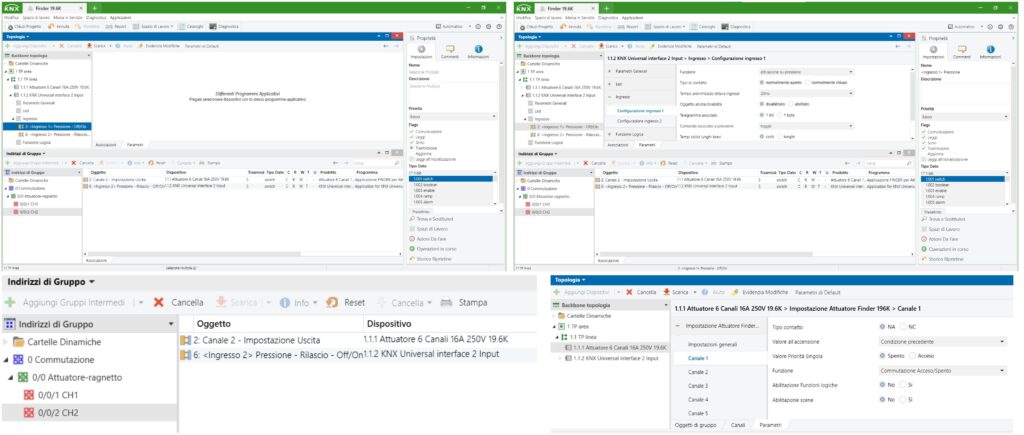Open Report from top-left window toolbar
Viewport: 1024px width, 435px height.
click(x=118, y=27)
